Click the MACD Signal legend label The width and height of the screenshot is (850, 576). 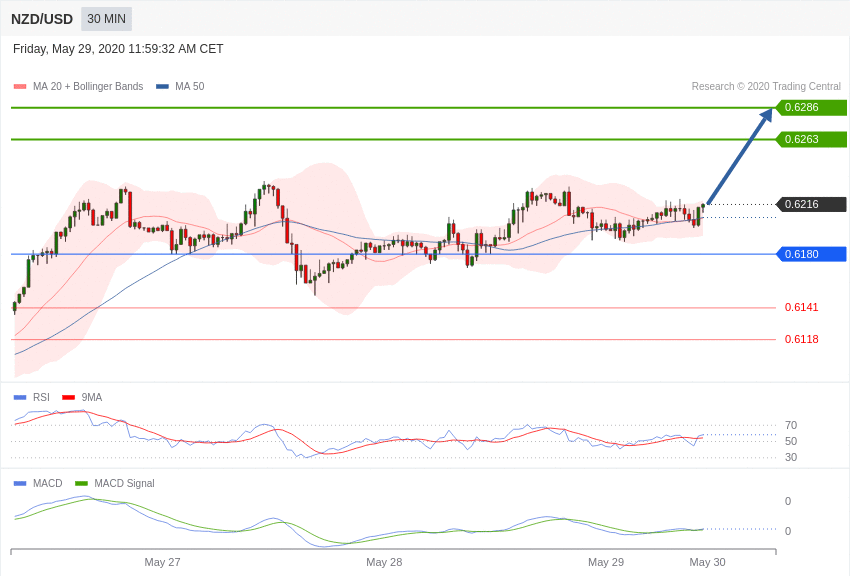point(124,483)
